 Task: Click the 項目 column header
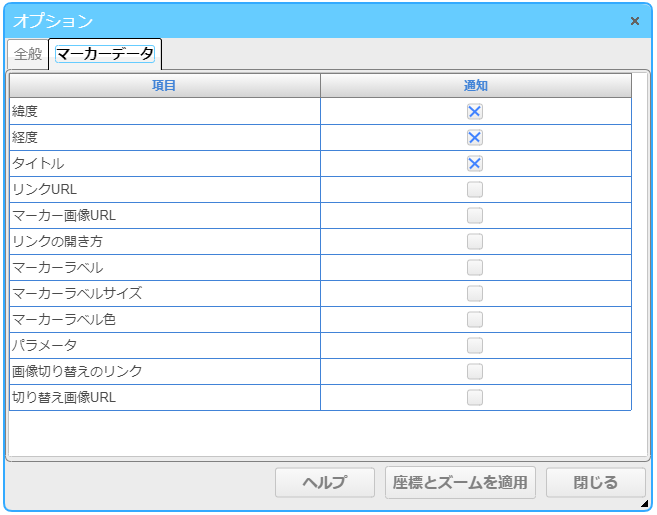(165, 85)
